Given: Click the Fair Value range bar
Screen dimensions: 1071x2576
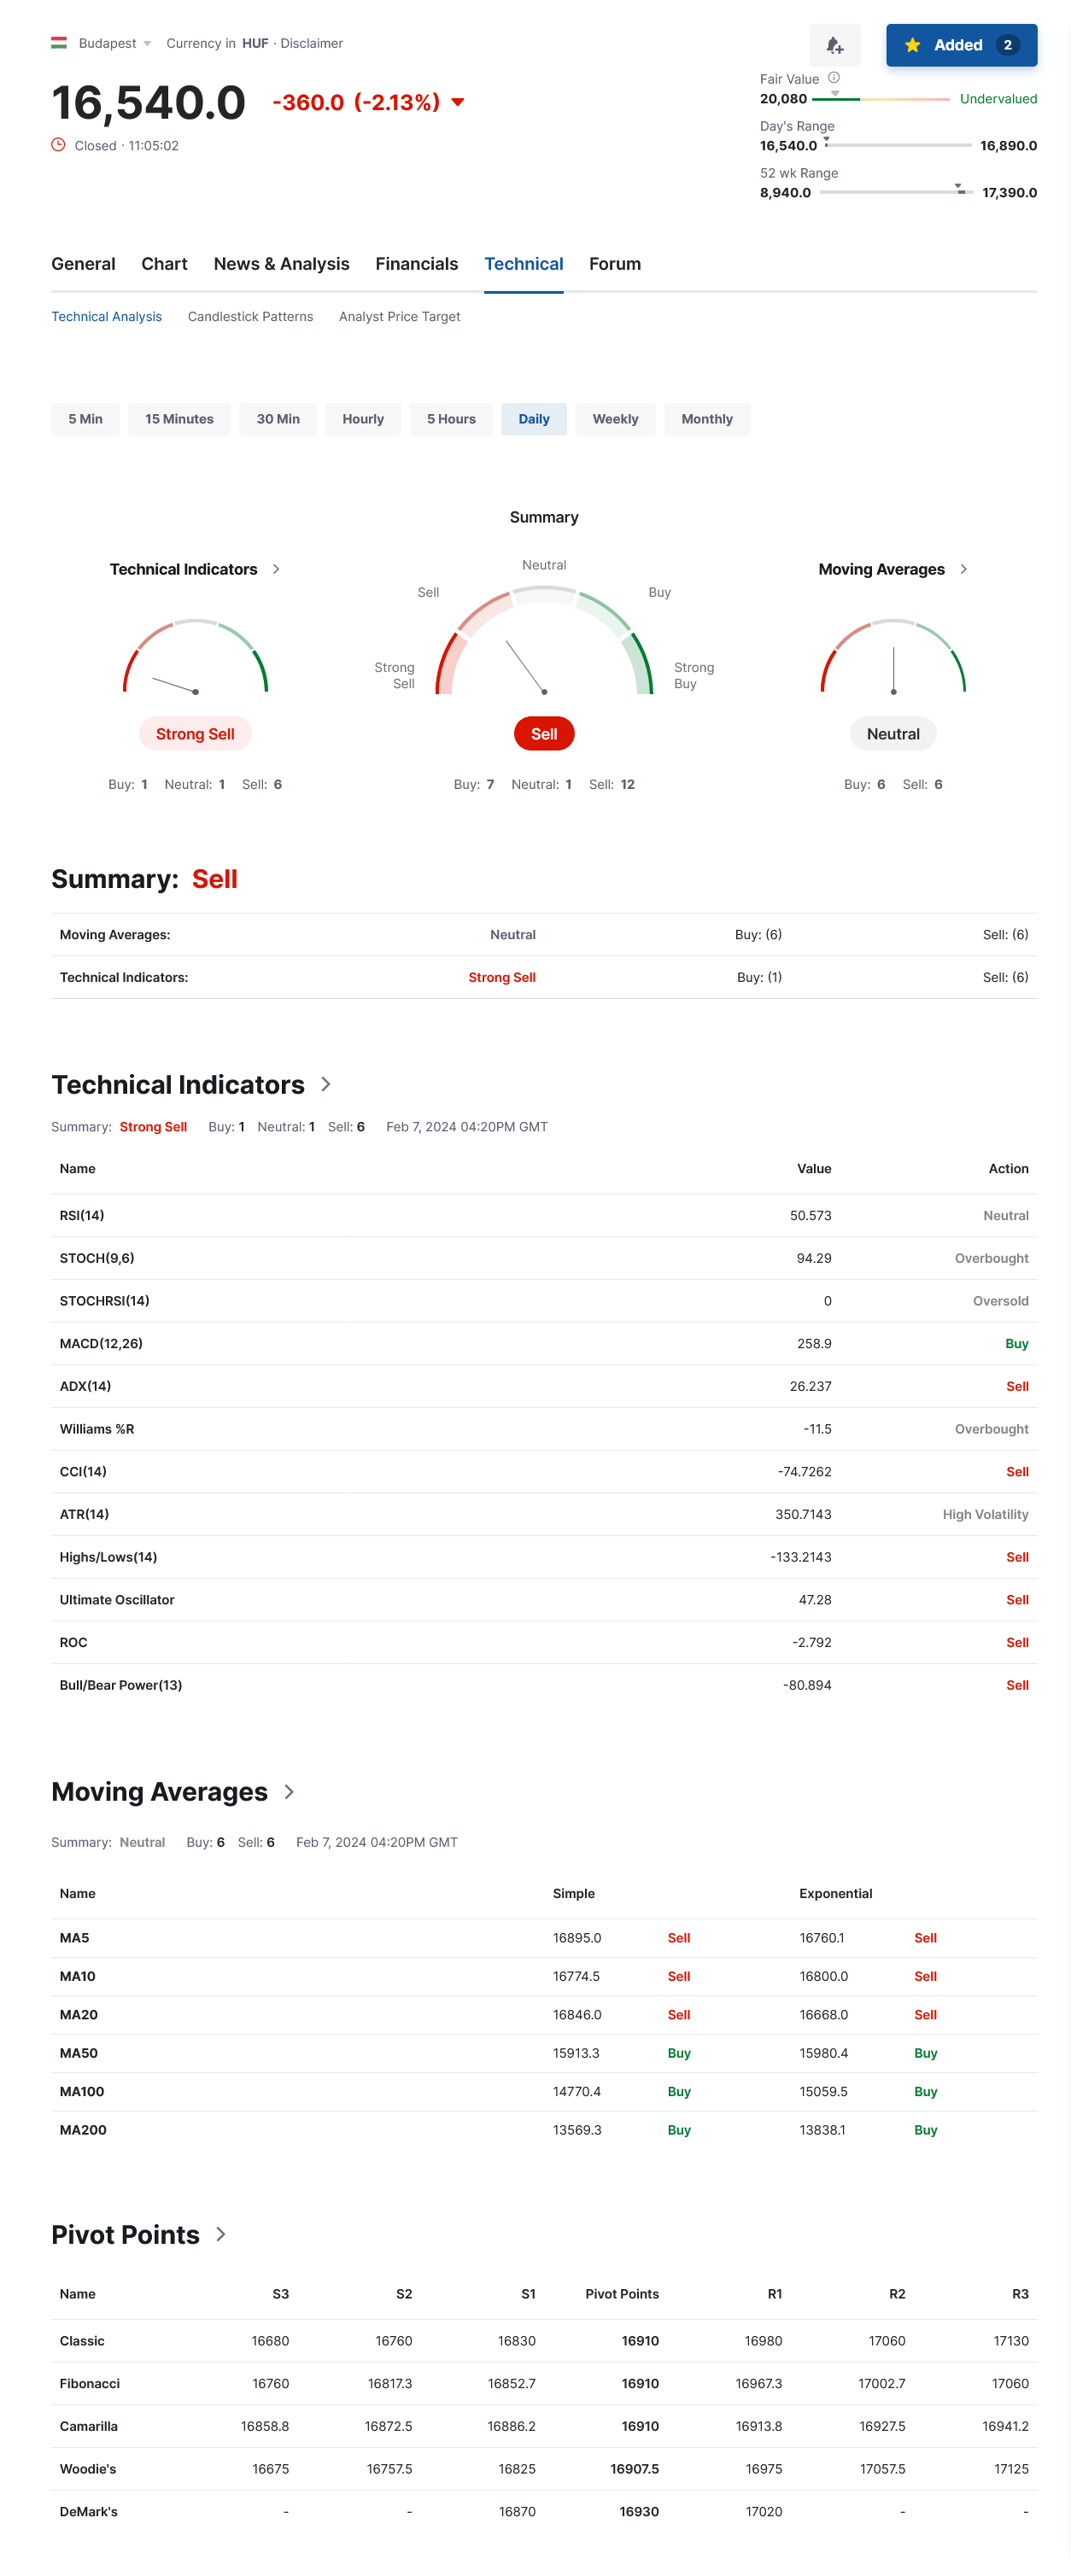Looking at the screenshot, I should tap(880, 99).
